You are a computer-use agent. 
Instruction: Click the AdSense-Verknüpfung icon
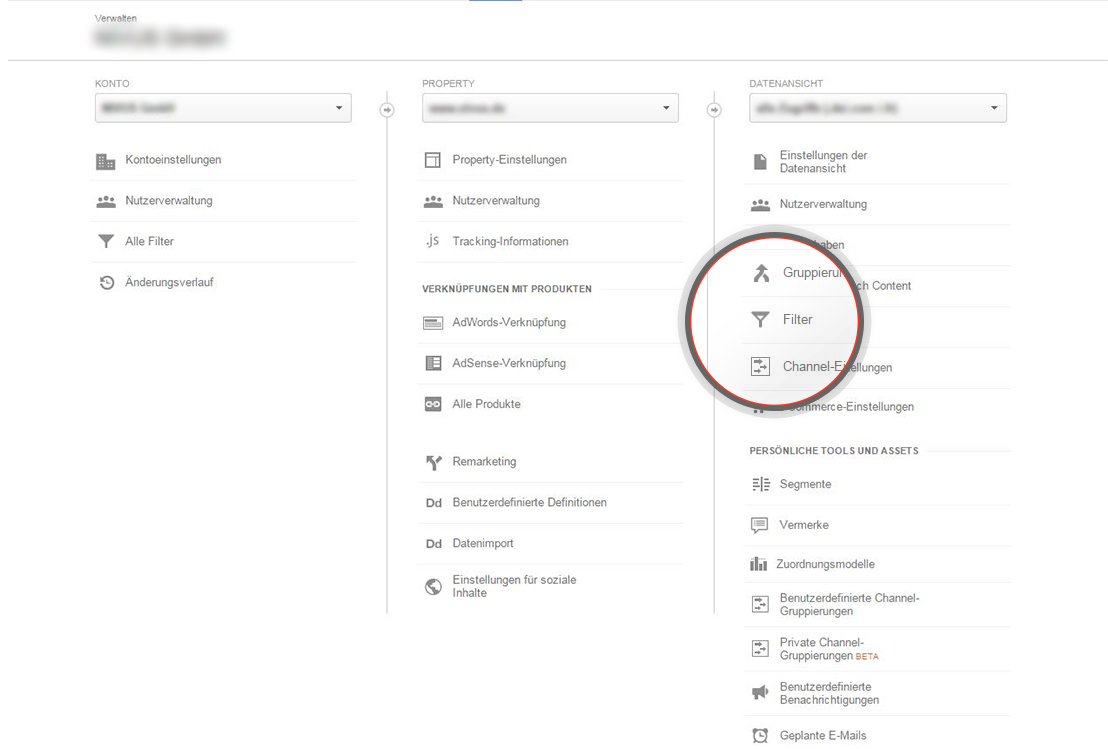(x=433, y=363)
